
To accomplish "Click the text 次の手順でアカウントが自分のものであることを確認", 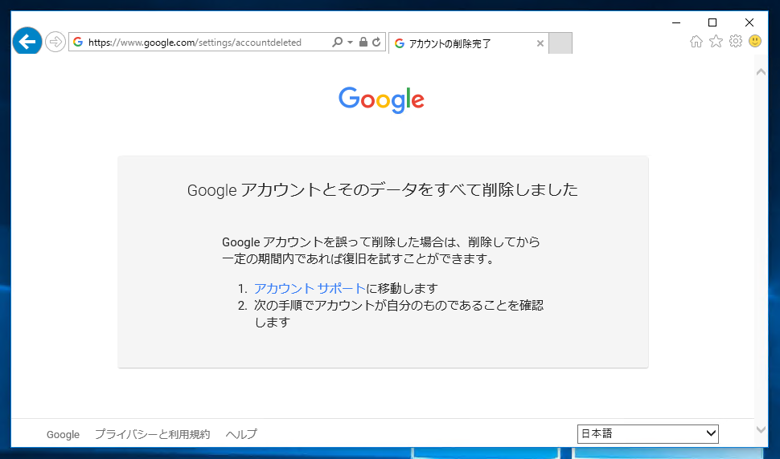I will 399,305.
